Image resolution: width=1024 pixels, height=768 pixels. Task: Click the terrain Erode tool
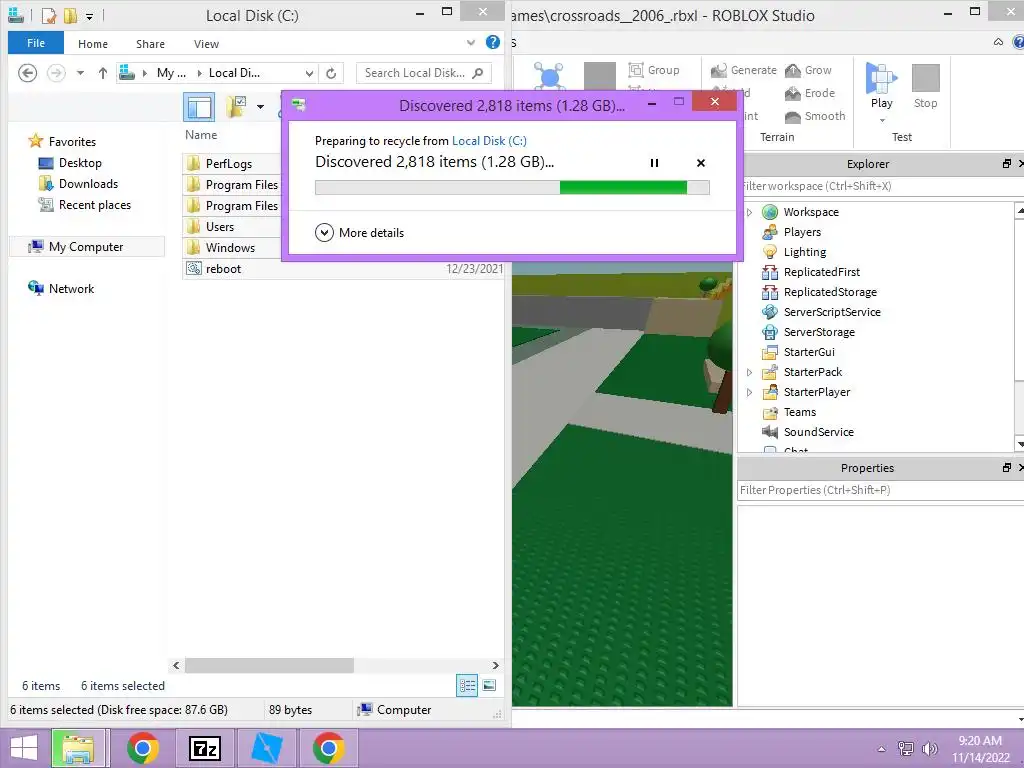(x=810, y=93)
